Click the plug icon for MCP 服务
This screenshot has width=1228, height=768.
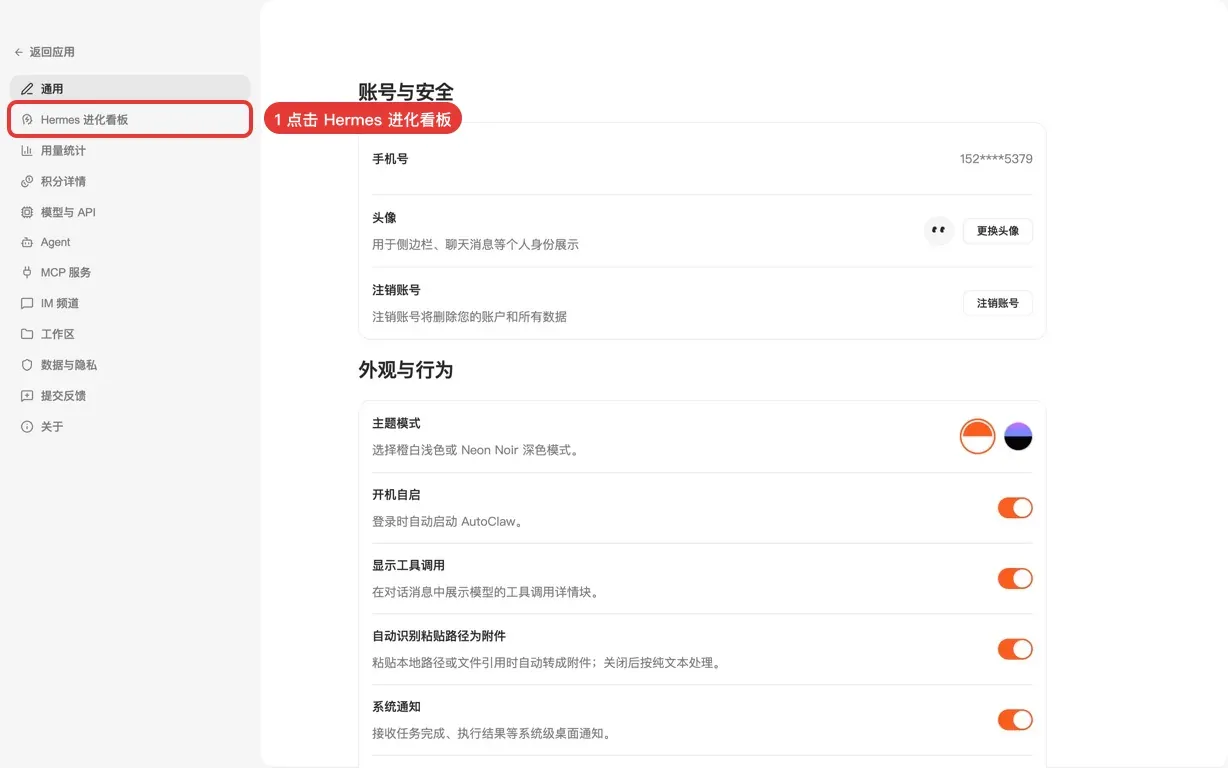(x=27, y=272)
